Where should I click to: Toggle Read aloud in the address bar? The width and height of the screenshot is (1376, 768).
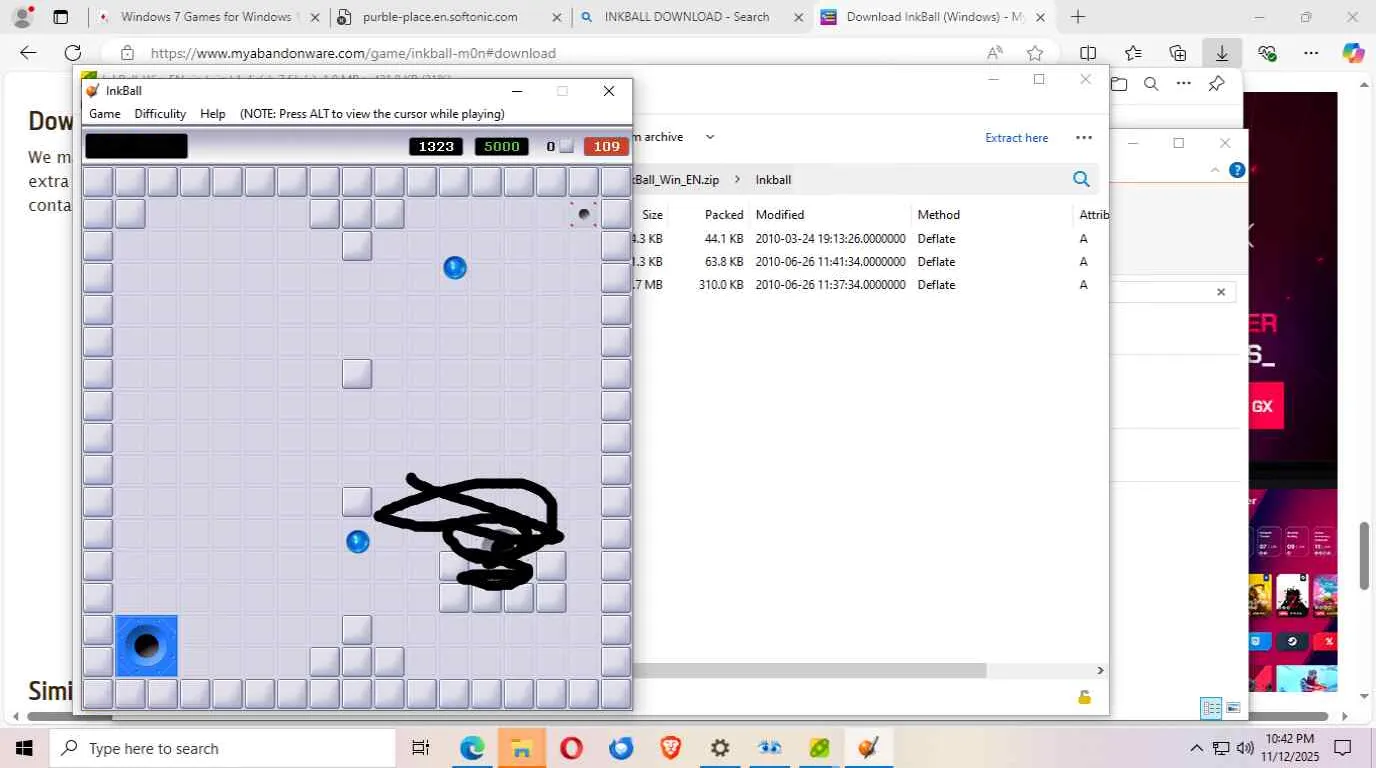[995, 53]
